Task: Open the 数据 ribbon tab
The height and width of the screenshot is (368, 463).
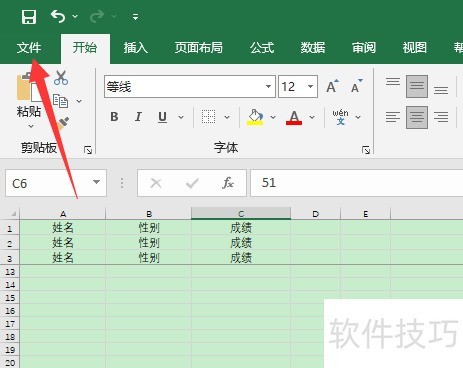Action: [313, 48]
